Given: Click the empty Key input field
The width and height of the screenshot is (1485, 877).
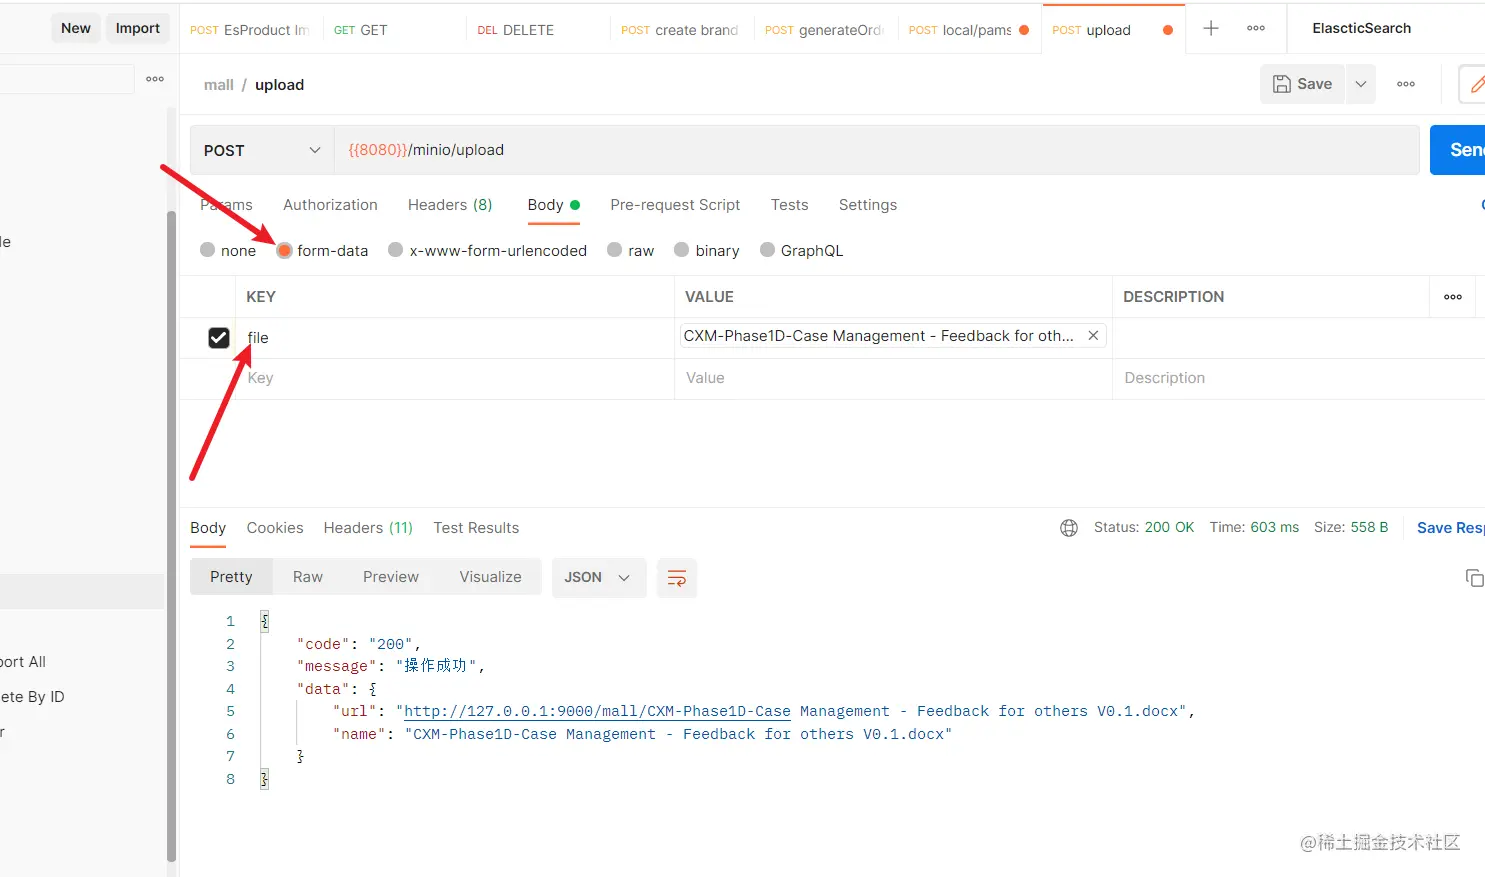Looking at the screenshot, I should (455, 378).
